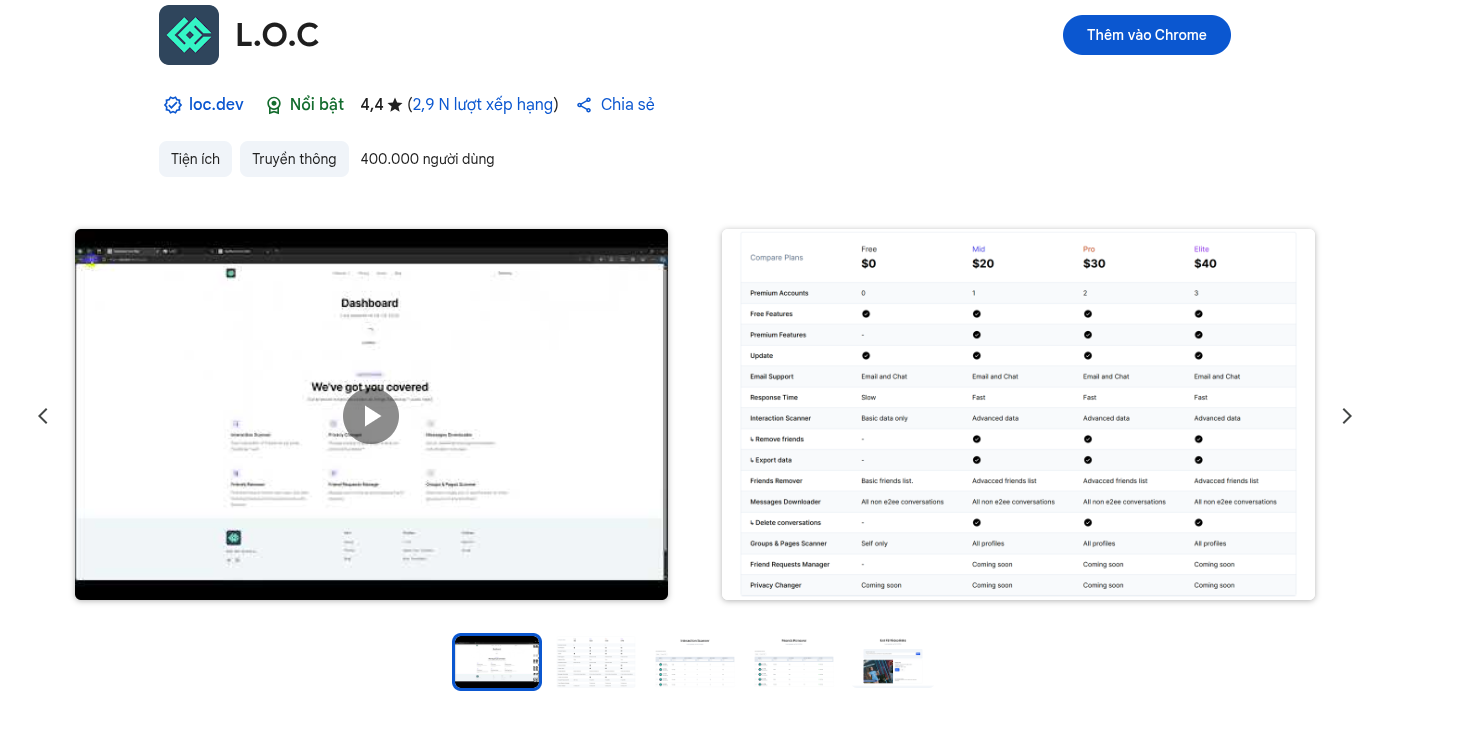Open the loc.dev developer link

[205, 105]
